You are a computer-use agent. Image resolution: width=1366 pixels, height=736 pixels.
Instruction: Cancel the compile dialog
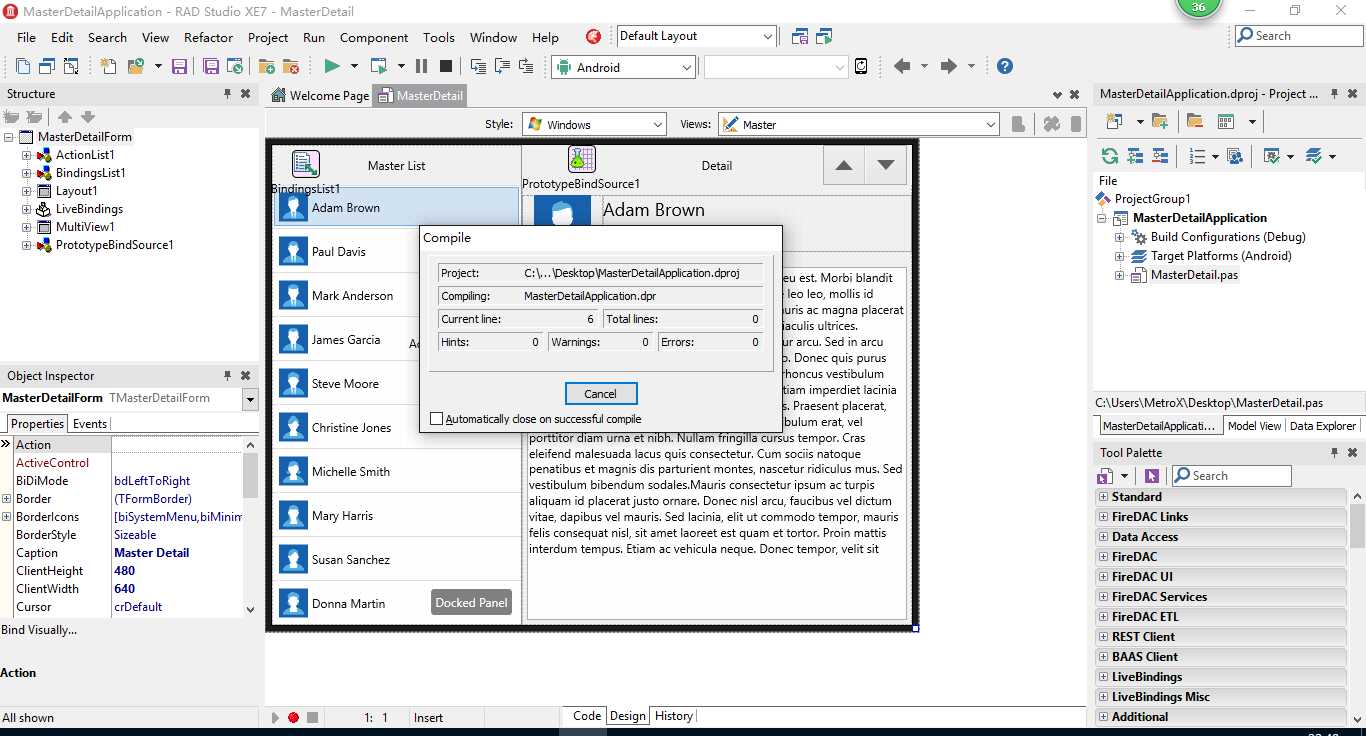pos(601,394)
